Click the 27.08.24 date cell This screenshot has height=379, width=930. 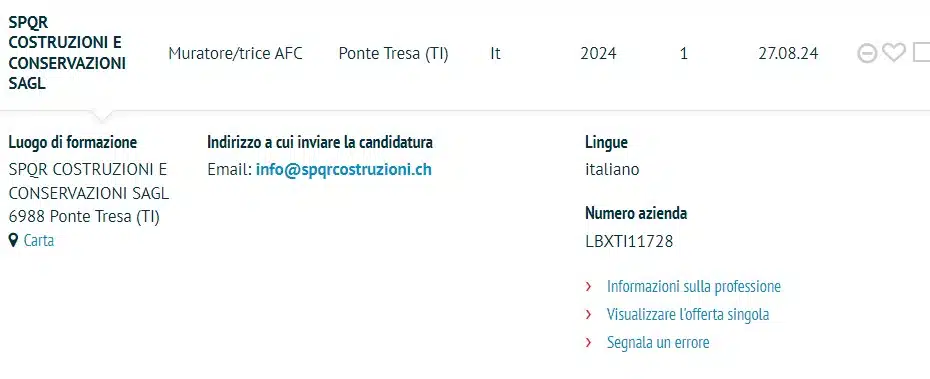[788, 53]
